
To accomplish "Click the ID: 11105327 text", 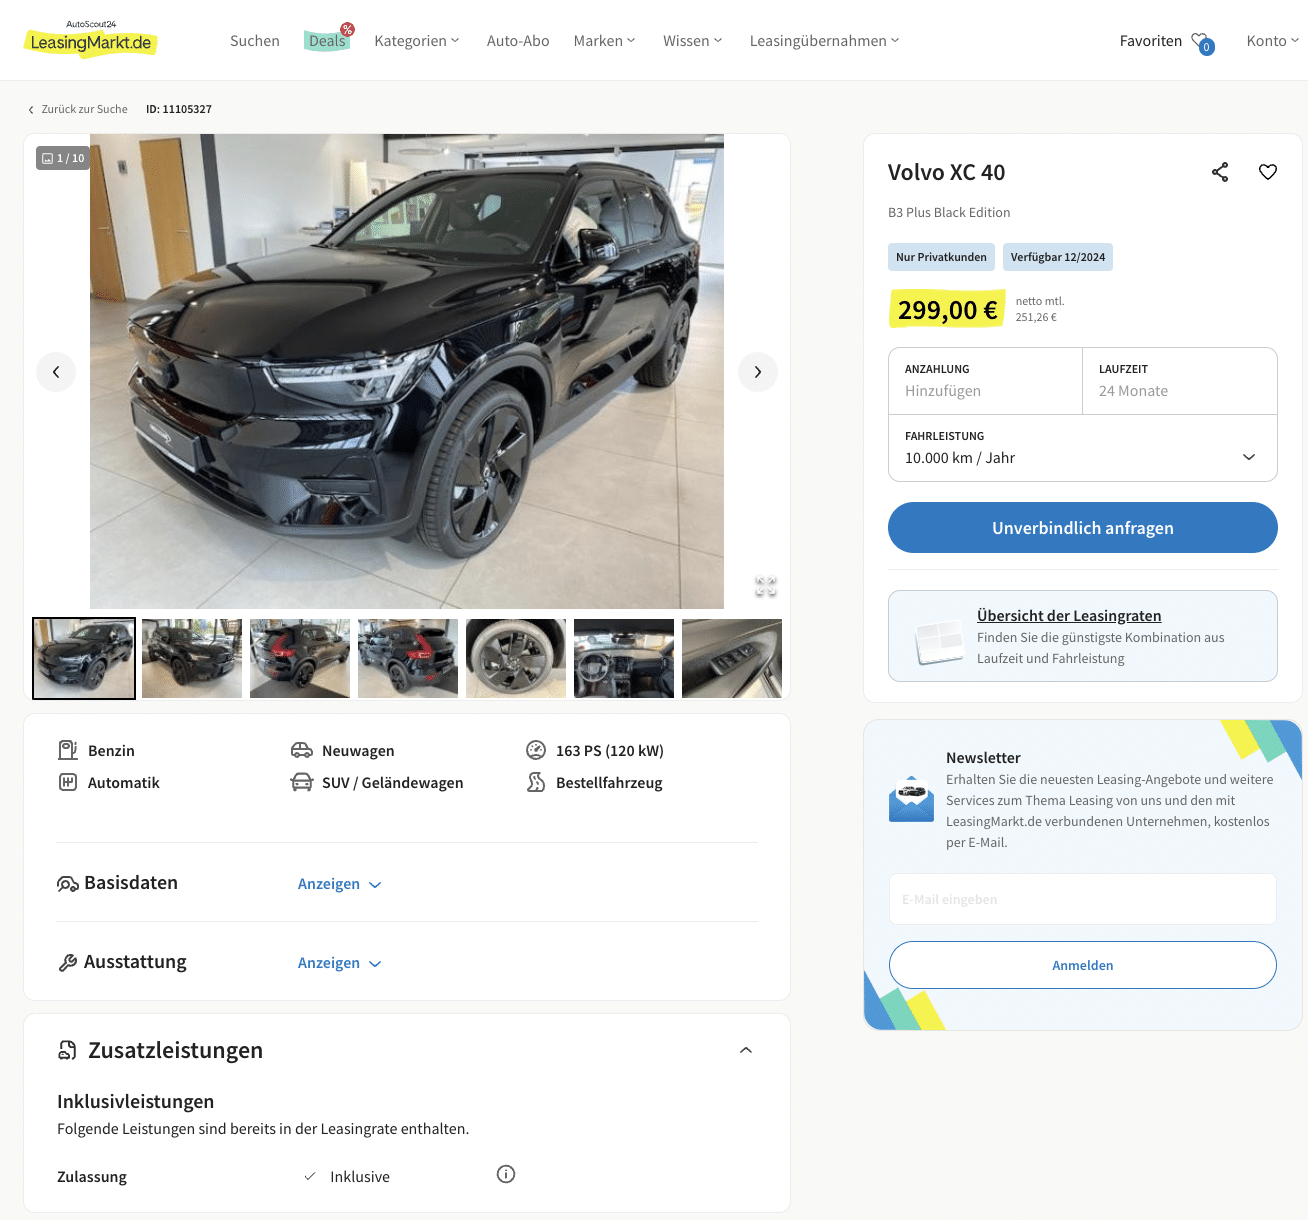I will click(x=179, y=109).
